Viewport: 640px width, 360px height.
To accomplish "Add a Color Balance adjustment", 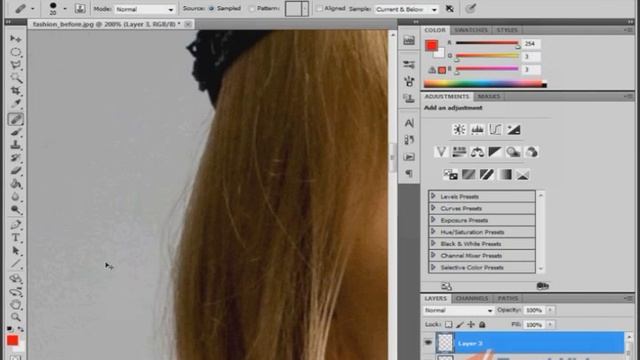I will (477, 152).
